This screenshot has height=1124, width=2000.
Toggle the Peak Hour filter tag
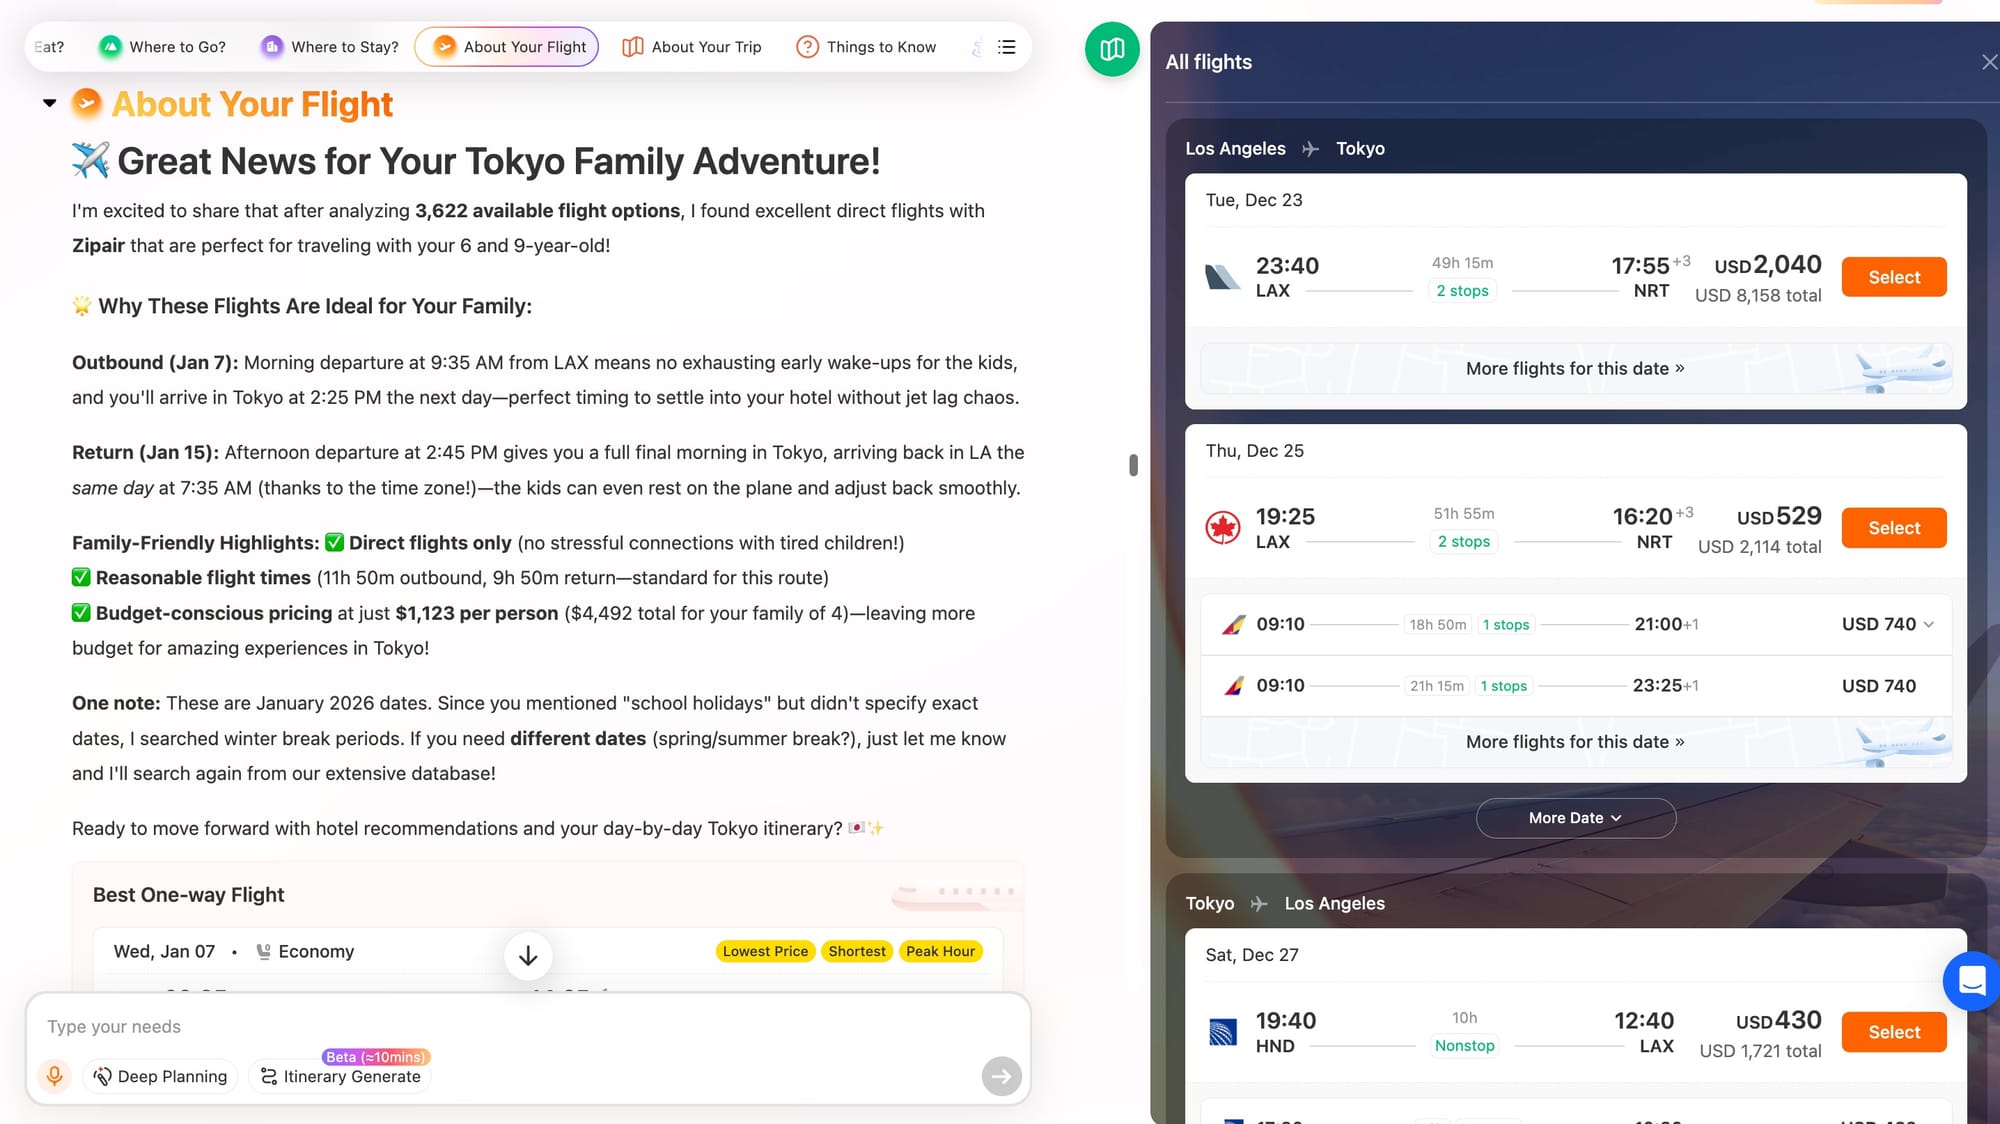pos(940,951)
